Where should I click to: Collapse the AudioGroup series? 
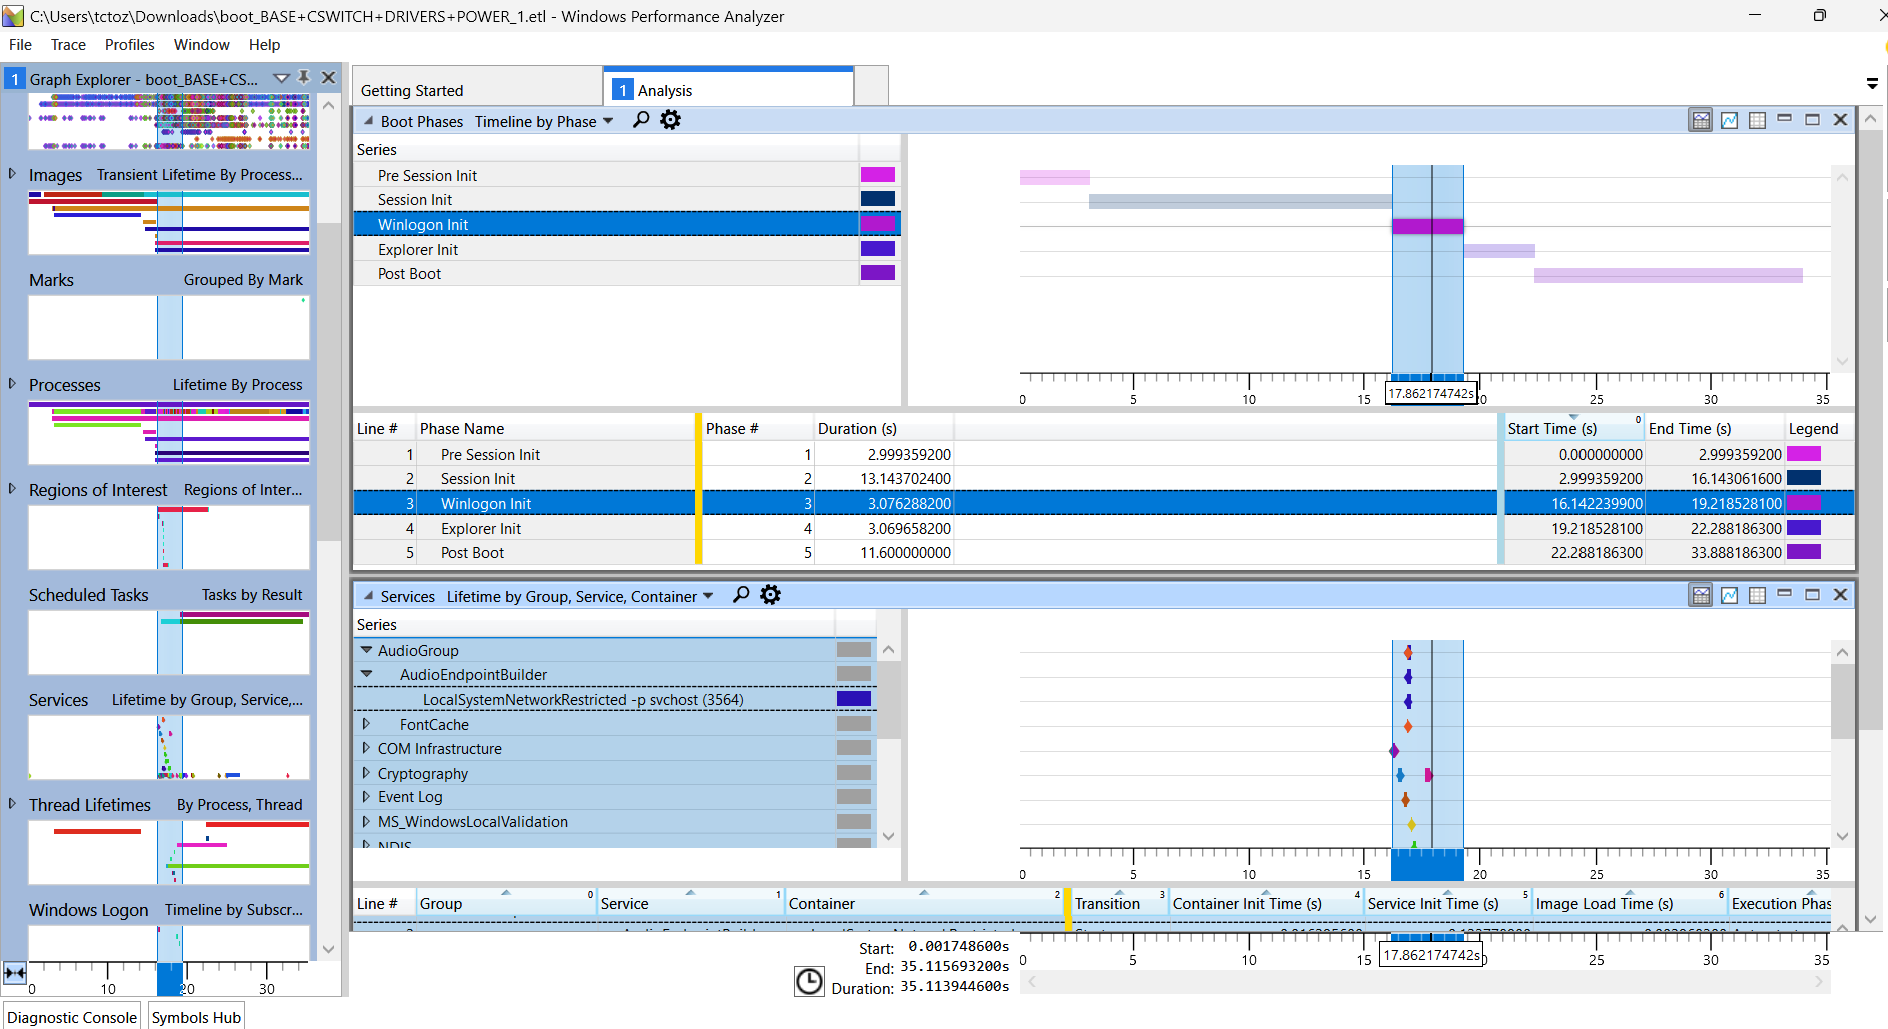[x=366, y=650]
